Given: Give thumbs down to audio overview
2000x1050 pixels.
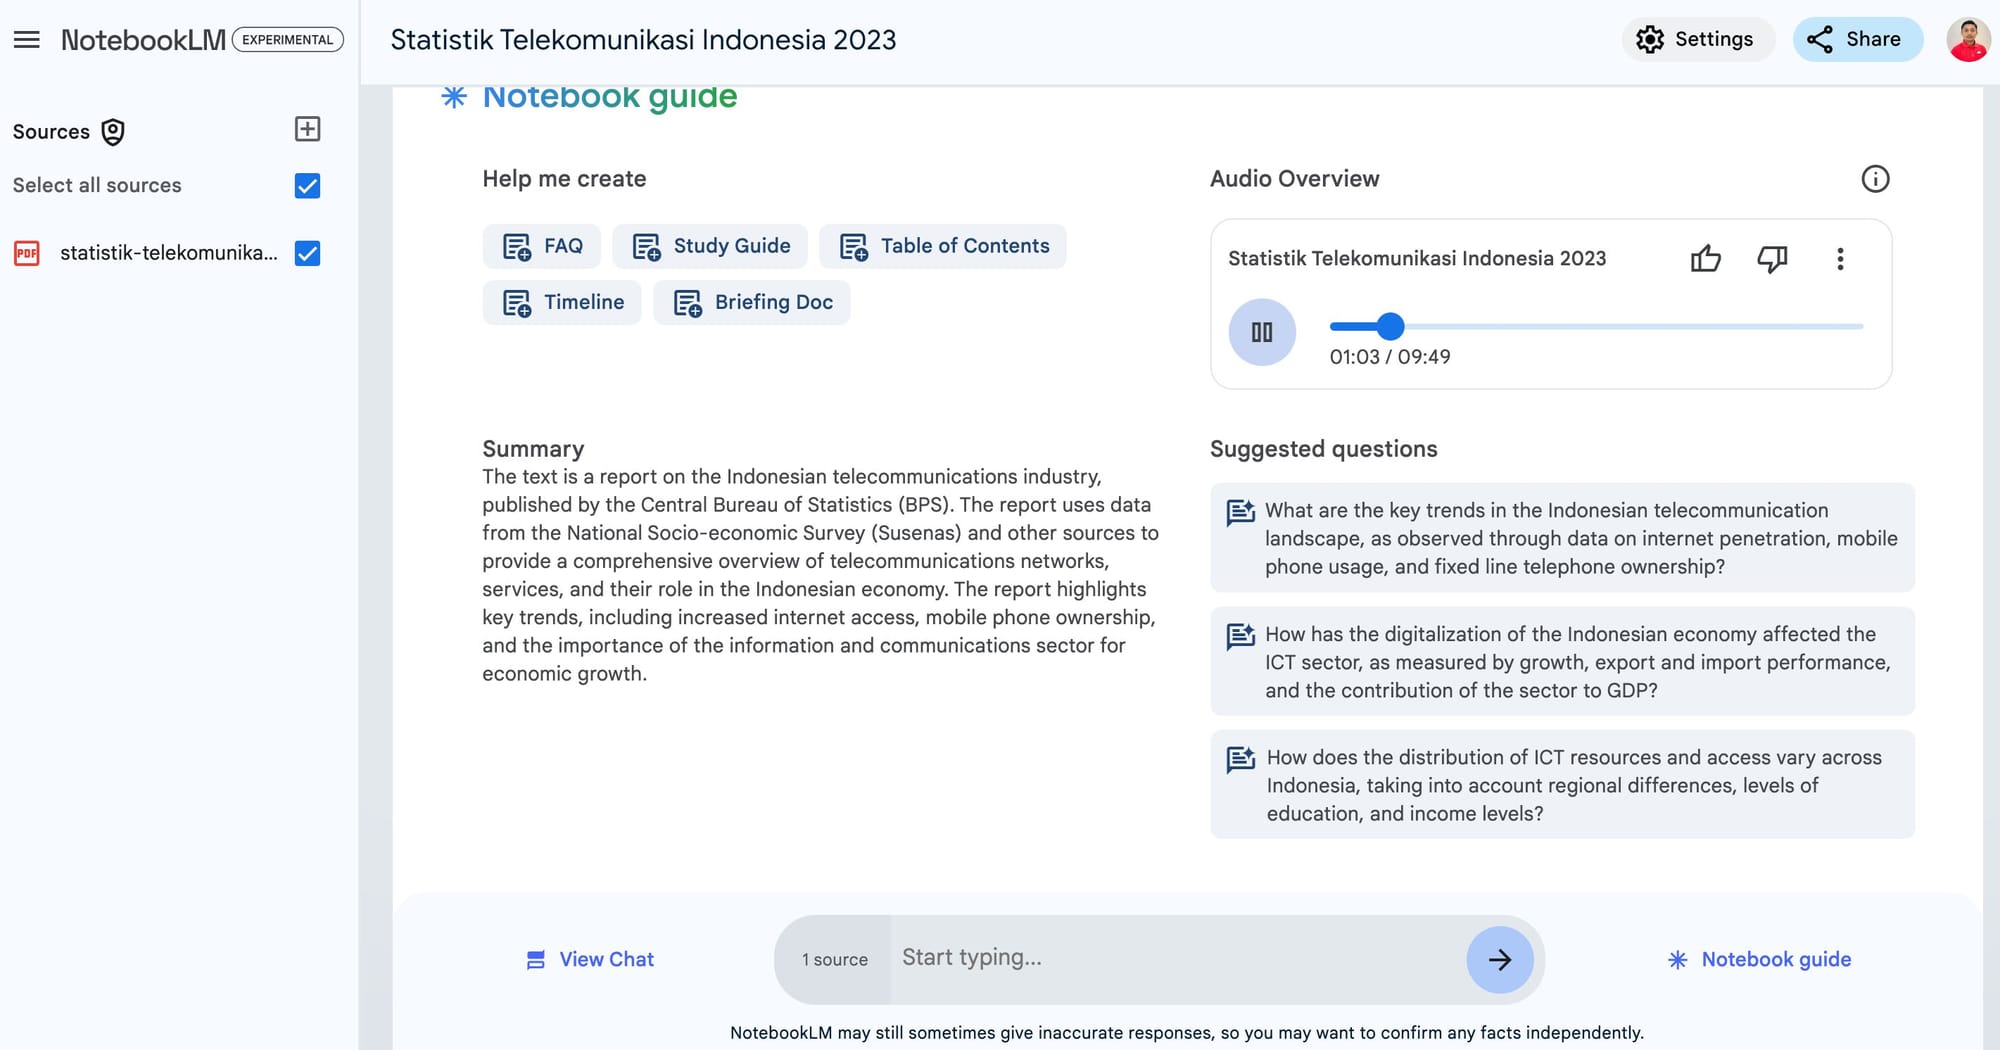Looking at the screenshot, I should (1772, 259).
